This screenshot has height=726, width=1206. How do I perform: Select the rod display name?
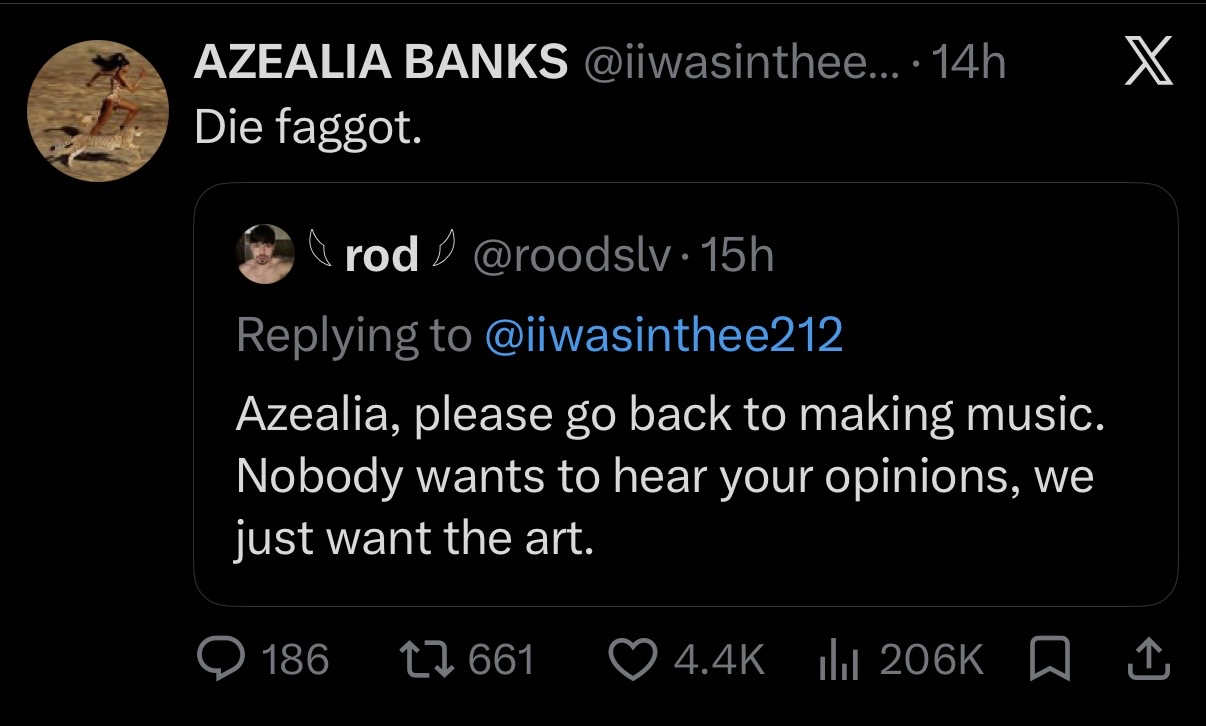[381, 256]
